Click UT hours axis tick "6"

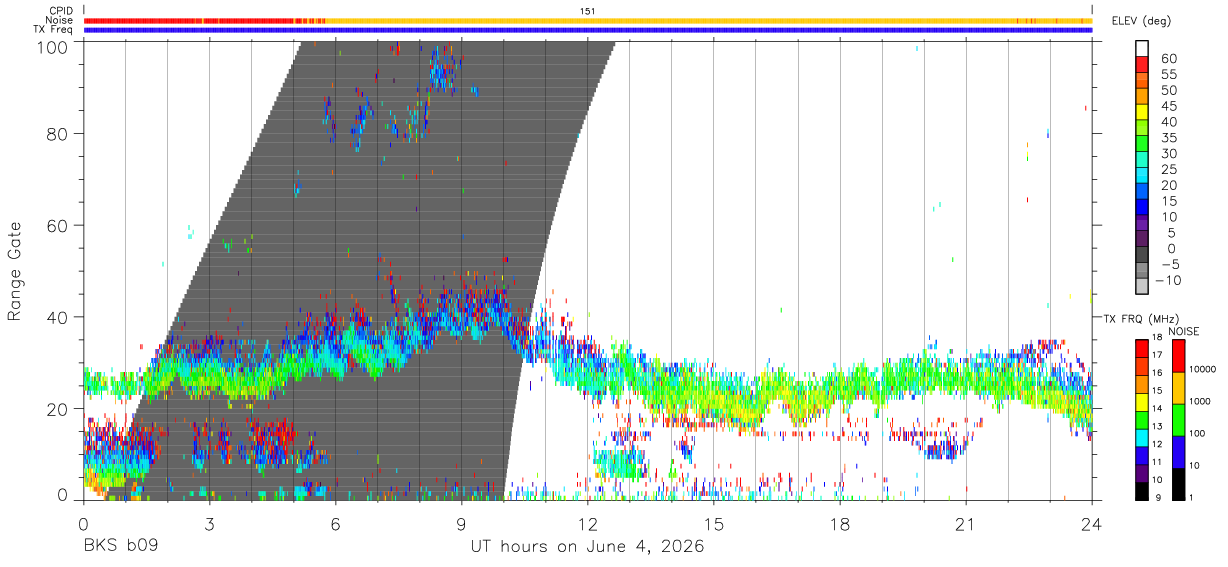tap(335, 524)
